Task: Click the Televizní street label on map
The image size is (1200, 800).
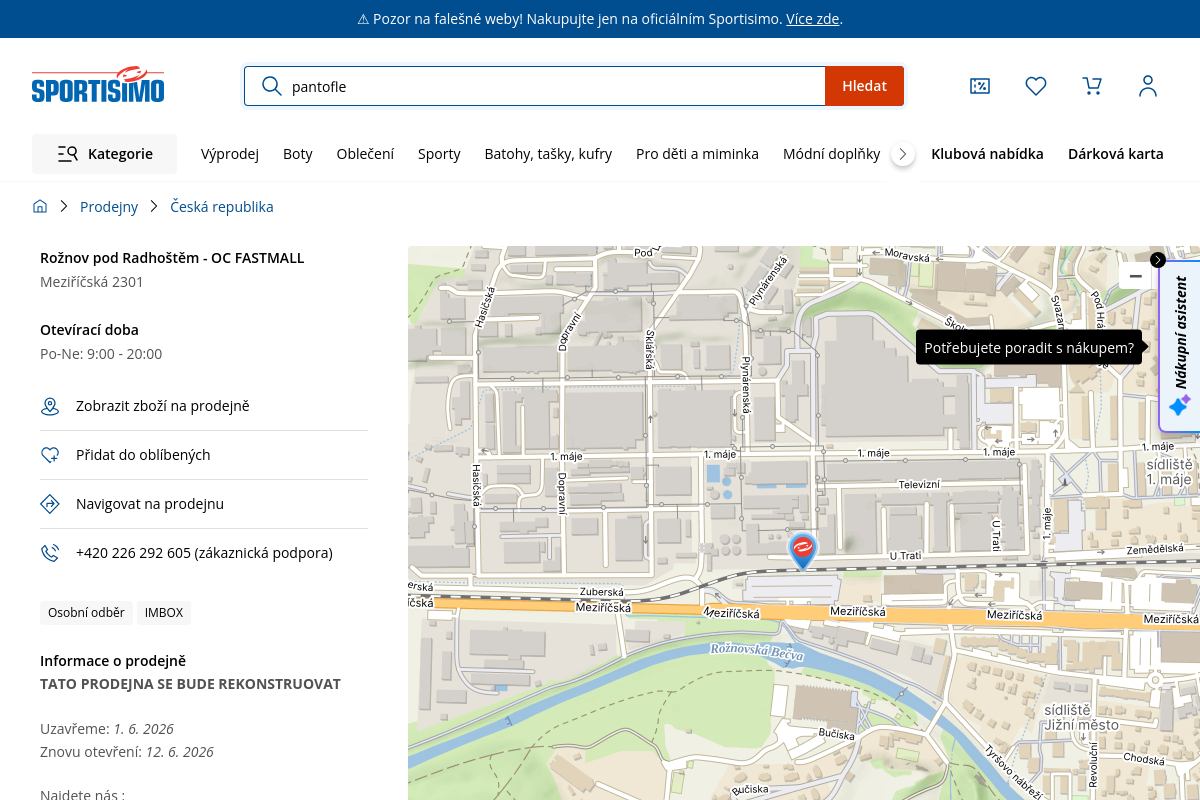Action: 919,484
